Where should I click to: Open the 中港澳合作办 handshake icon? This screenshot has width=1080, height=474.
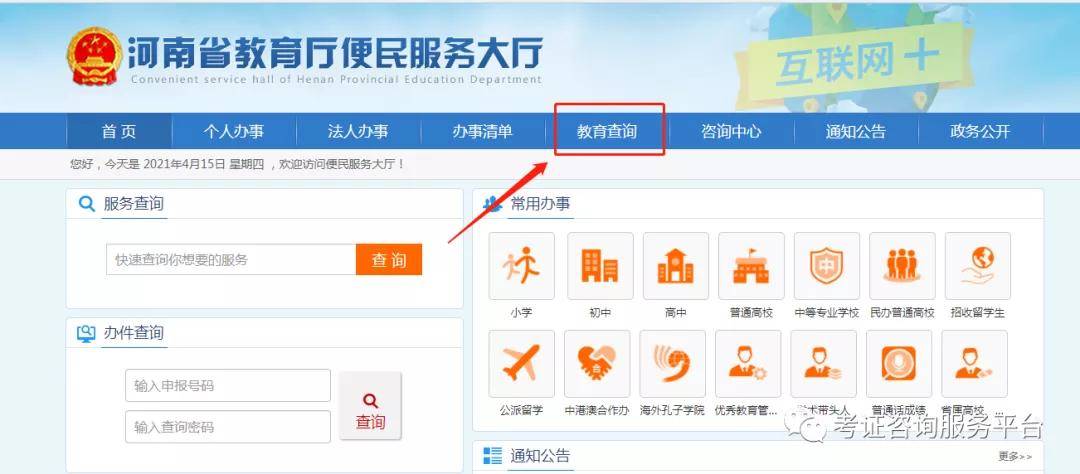coord(597,364)
